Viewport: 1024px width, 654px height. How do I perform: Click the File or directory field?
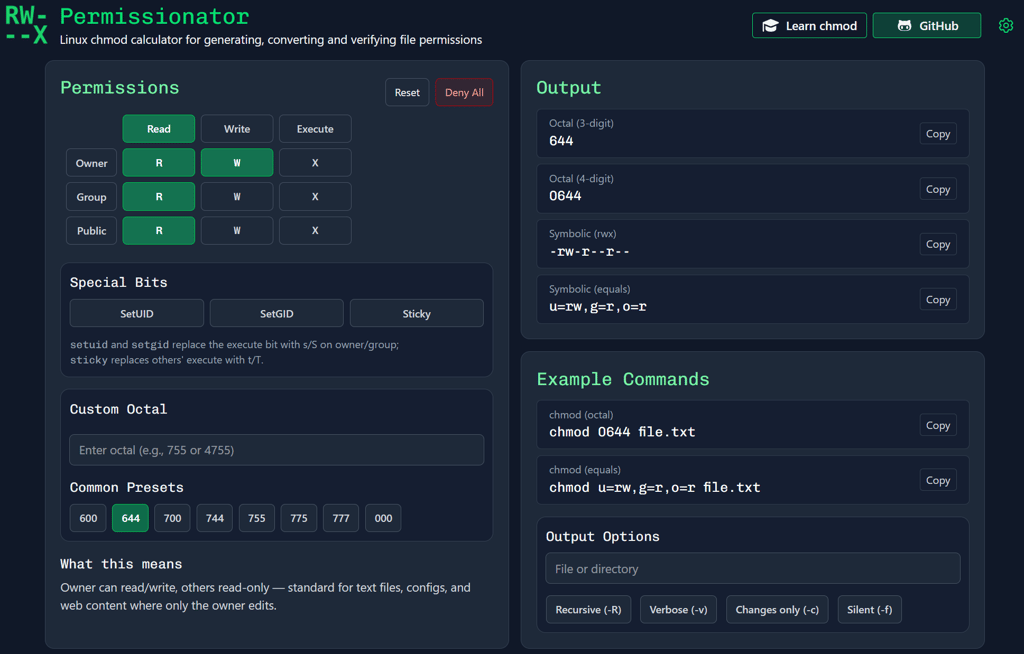click(x=753, y=568)
